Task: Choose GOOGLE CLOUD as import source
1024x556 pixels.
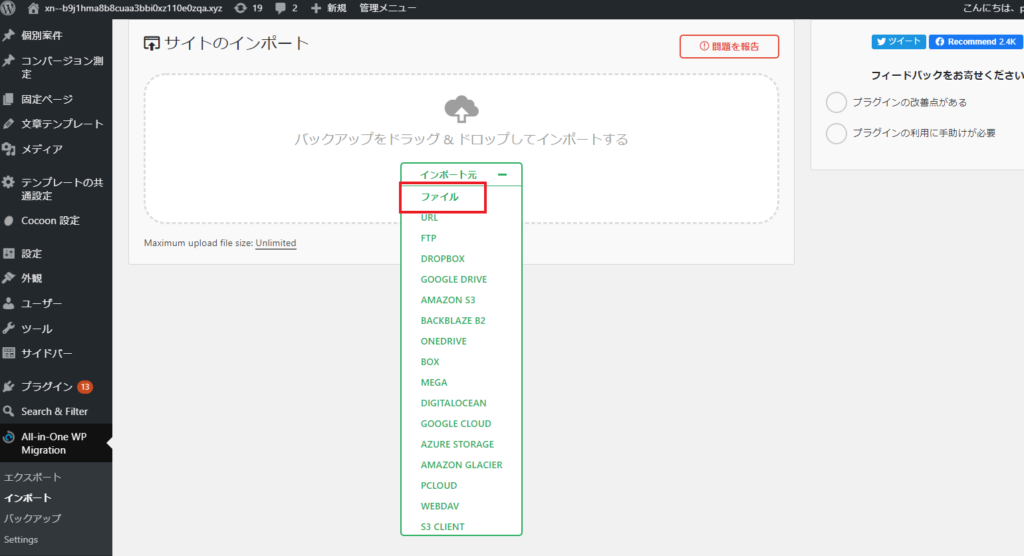Action: [x=456, y=423]
